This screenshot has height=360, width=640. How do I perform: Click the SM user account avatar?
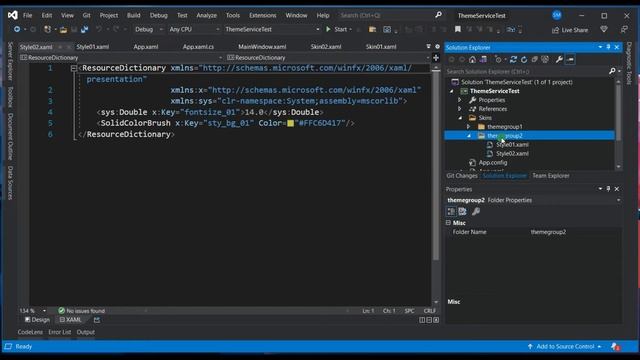(557, 16)
